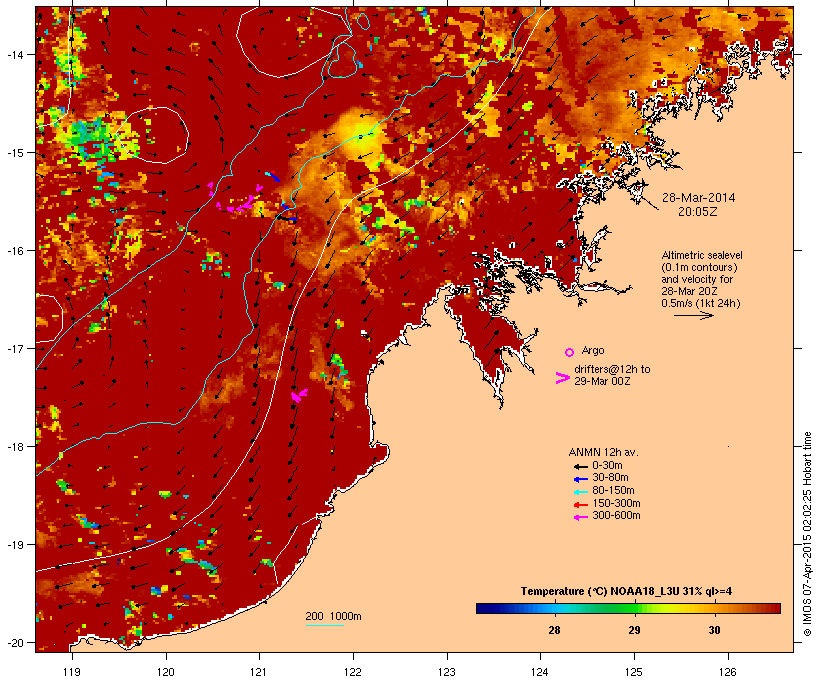Click the latitude label -20
The height and width of the screenshot is (680, 820).
coord(14,642)
